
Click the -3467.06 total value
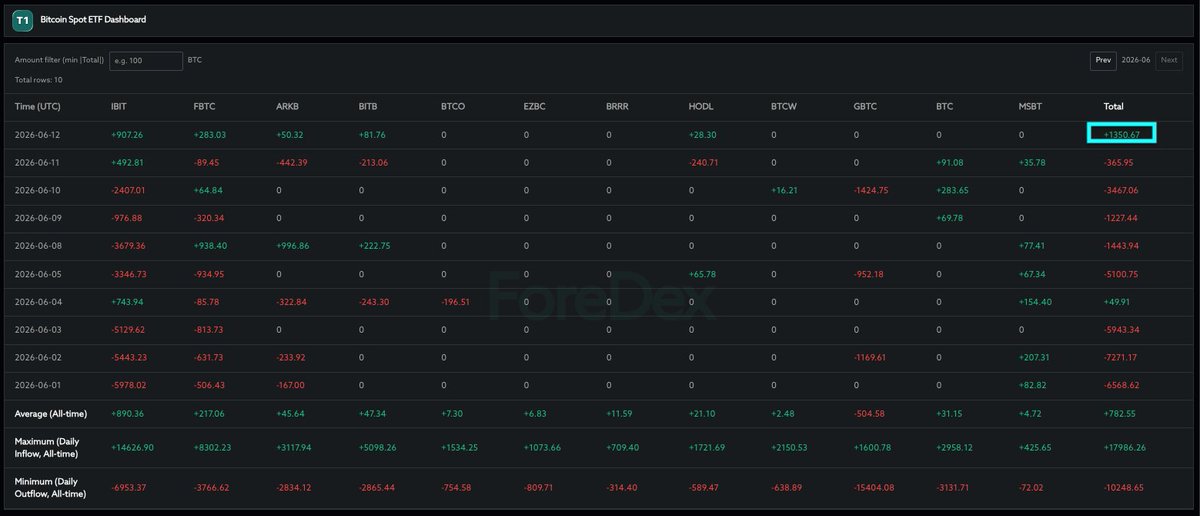1121,190
